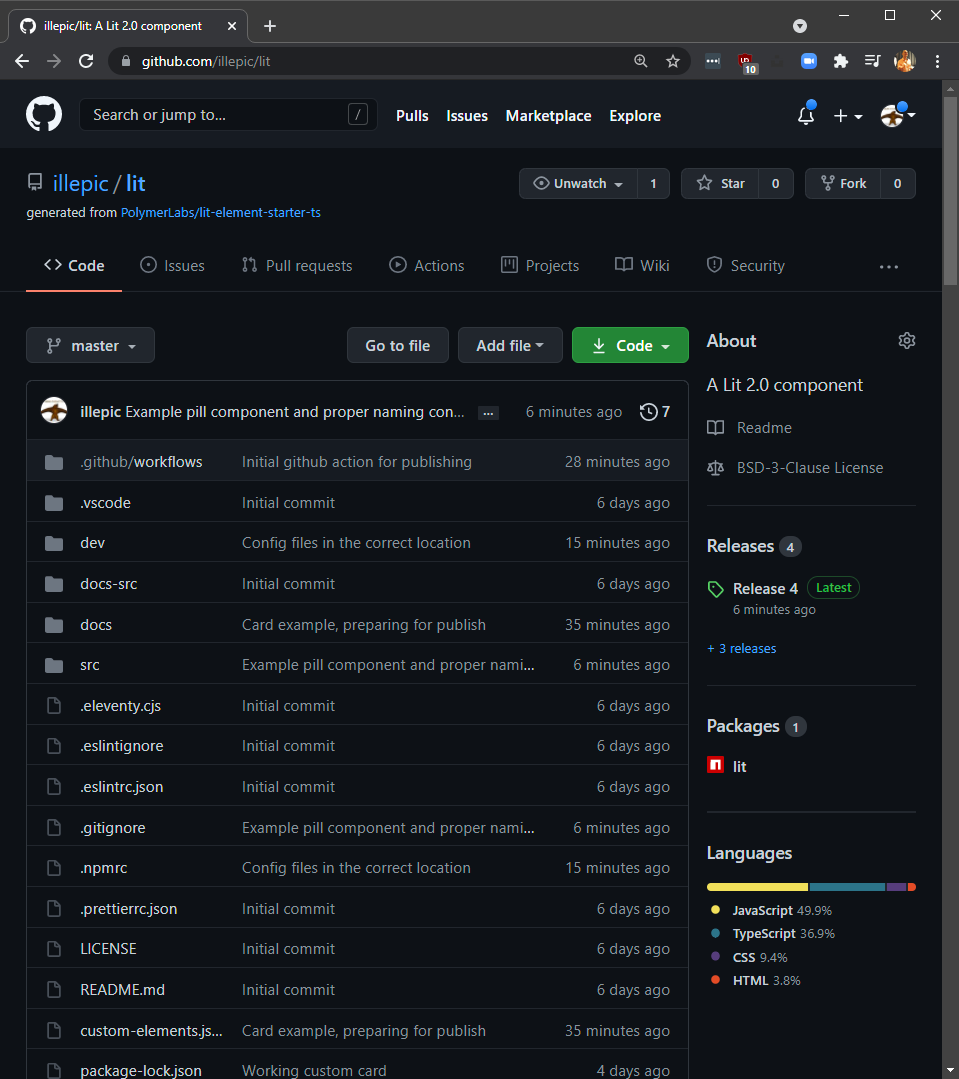This screenshot has height=1079, width=959.
Task: Switch to the Actions tab
Action: pos(427,266)
